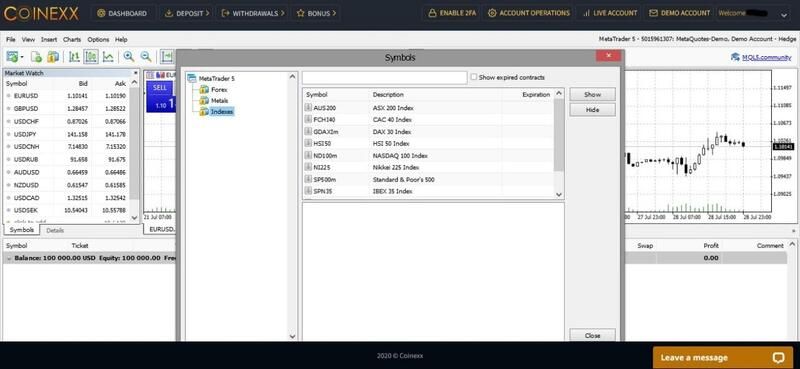
Task: Click the AUS200 symbol icon
Action: point(308,108)
